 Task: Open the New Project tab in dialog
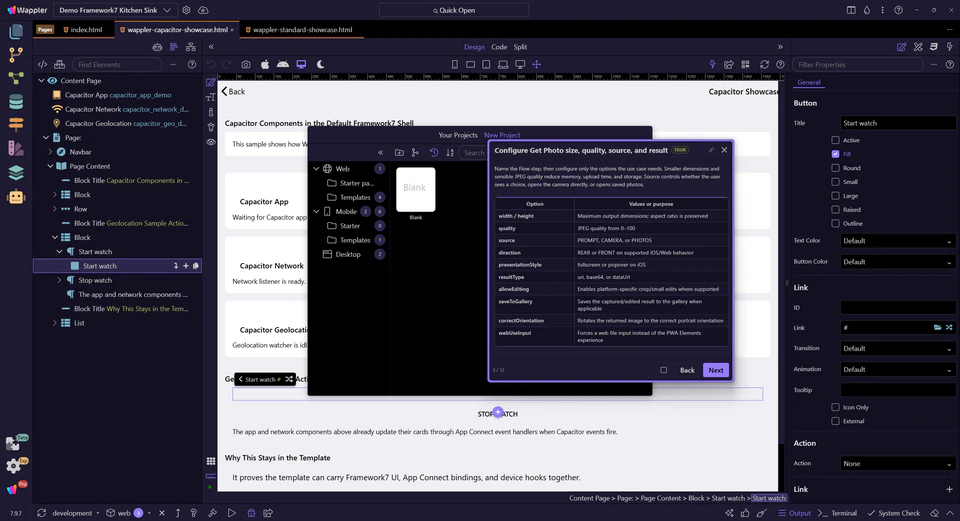click(x=502, y=135)
